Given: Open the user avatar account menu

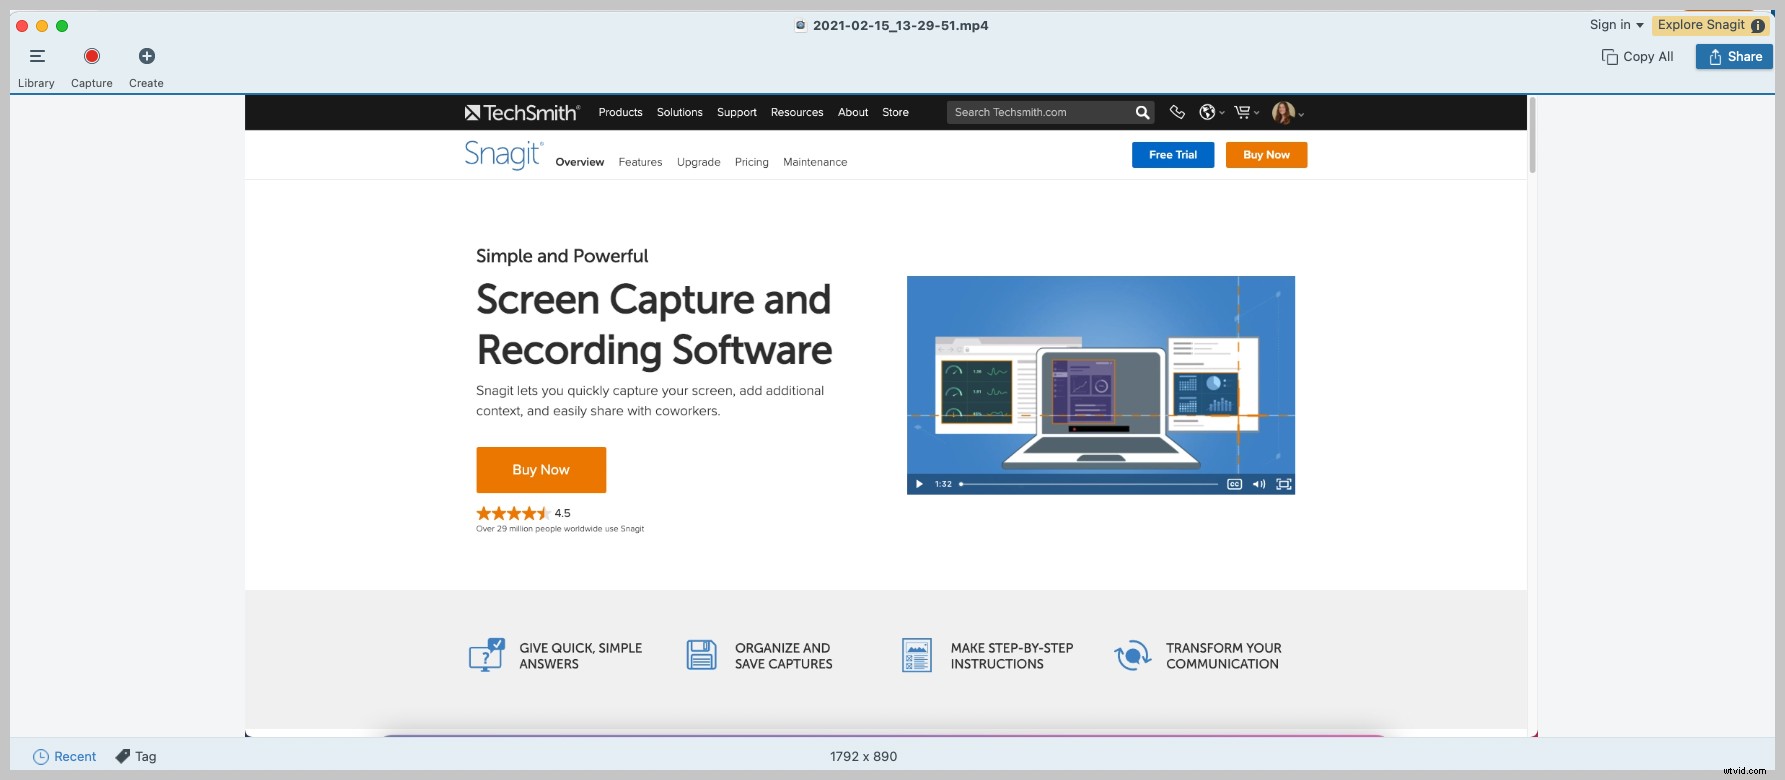Looking at the screenshot, I should 1287,113.
